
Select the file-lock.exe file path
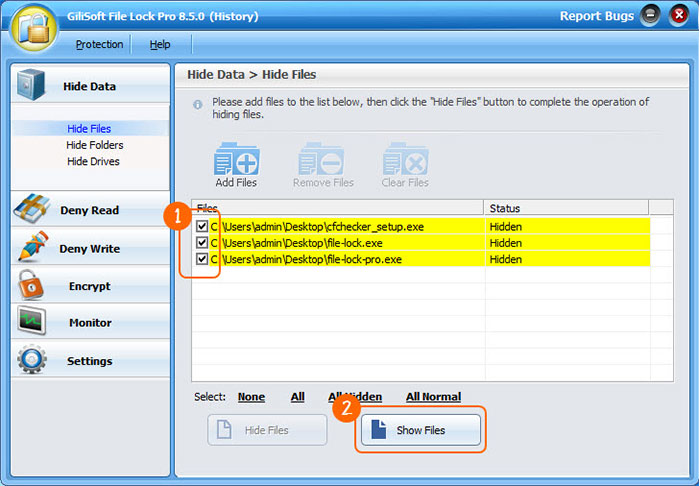[x=296, y=243]
